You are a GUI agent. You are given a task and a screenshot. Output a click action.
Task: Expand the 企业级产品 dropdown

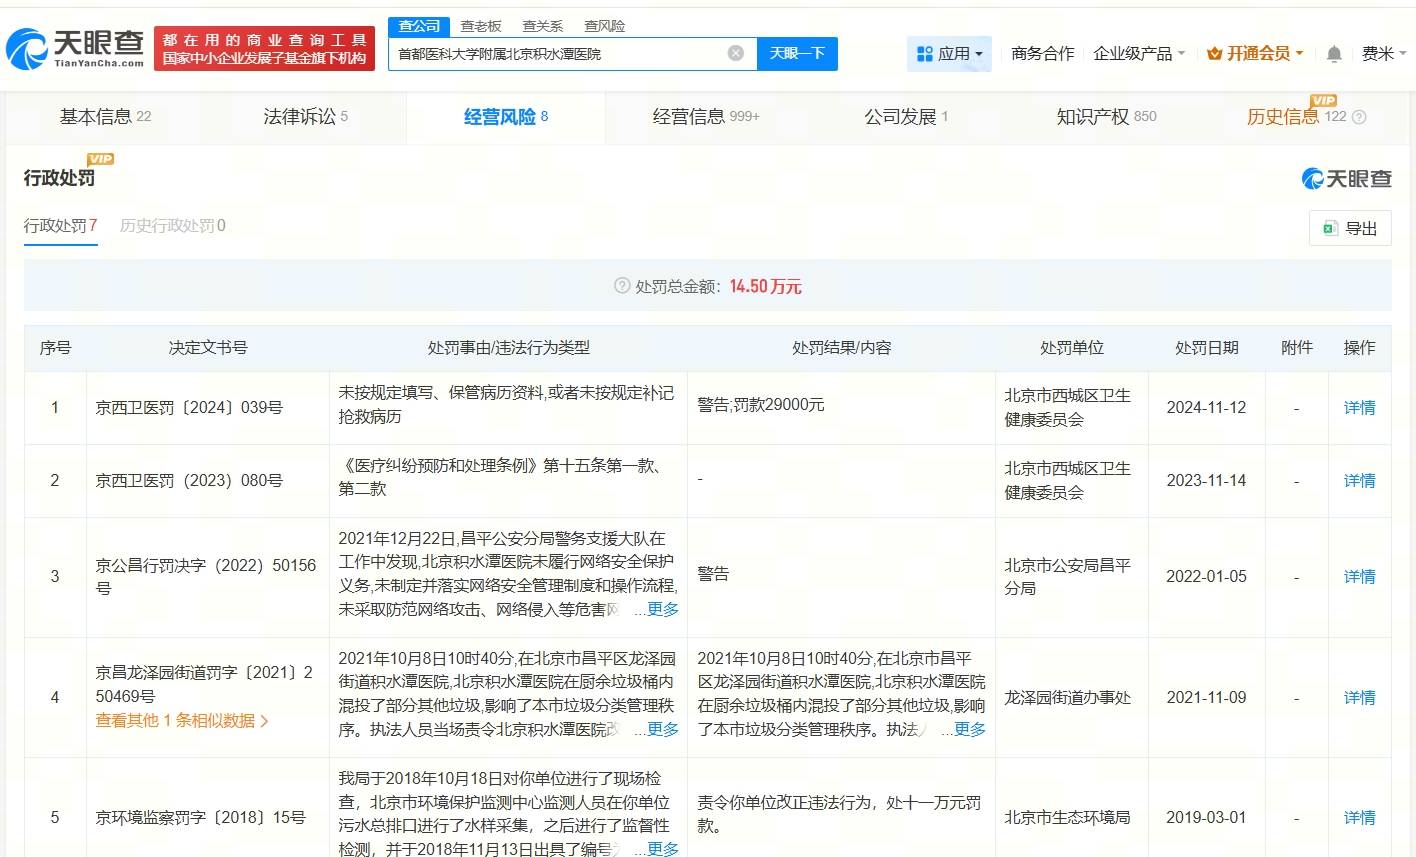pos(1139,54)
